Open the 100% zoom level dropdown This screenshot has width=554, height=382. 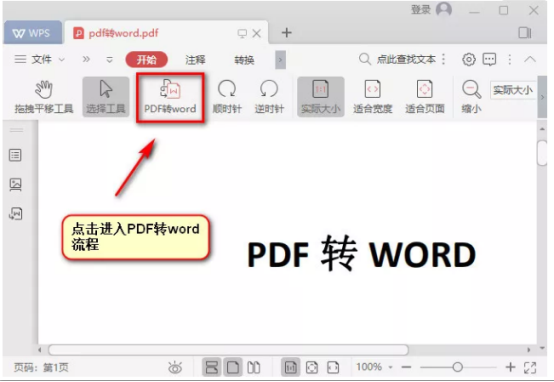390,367
